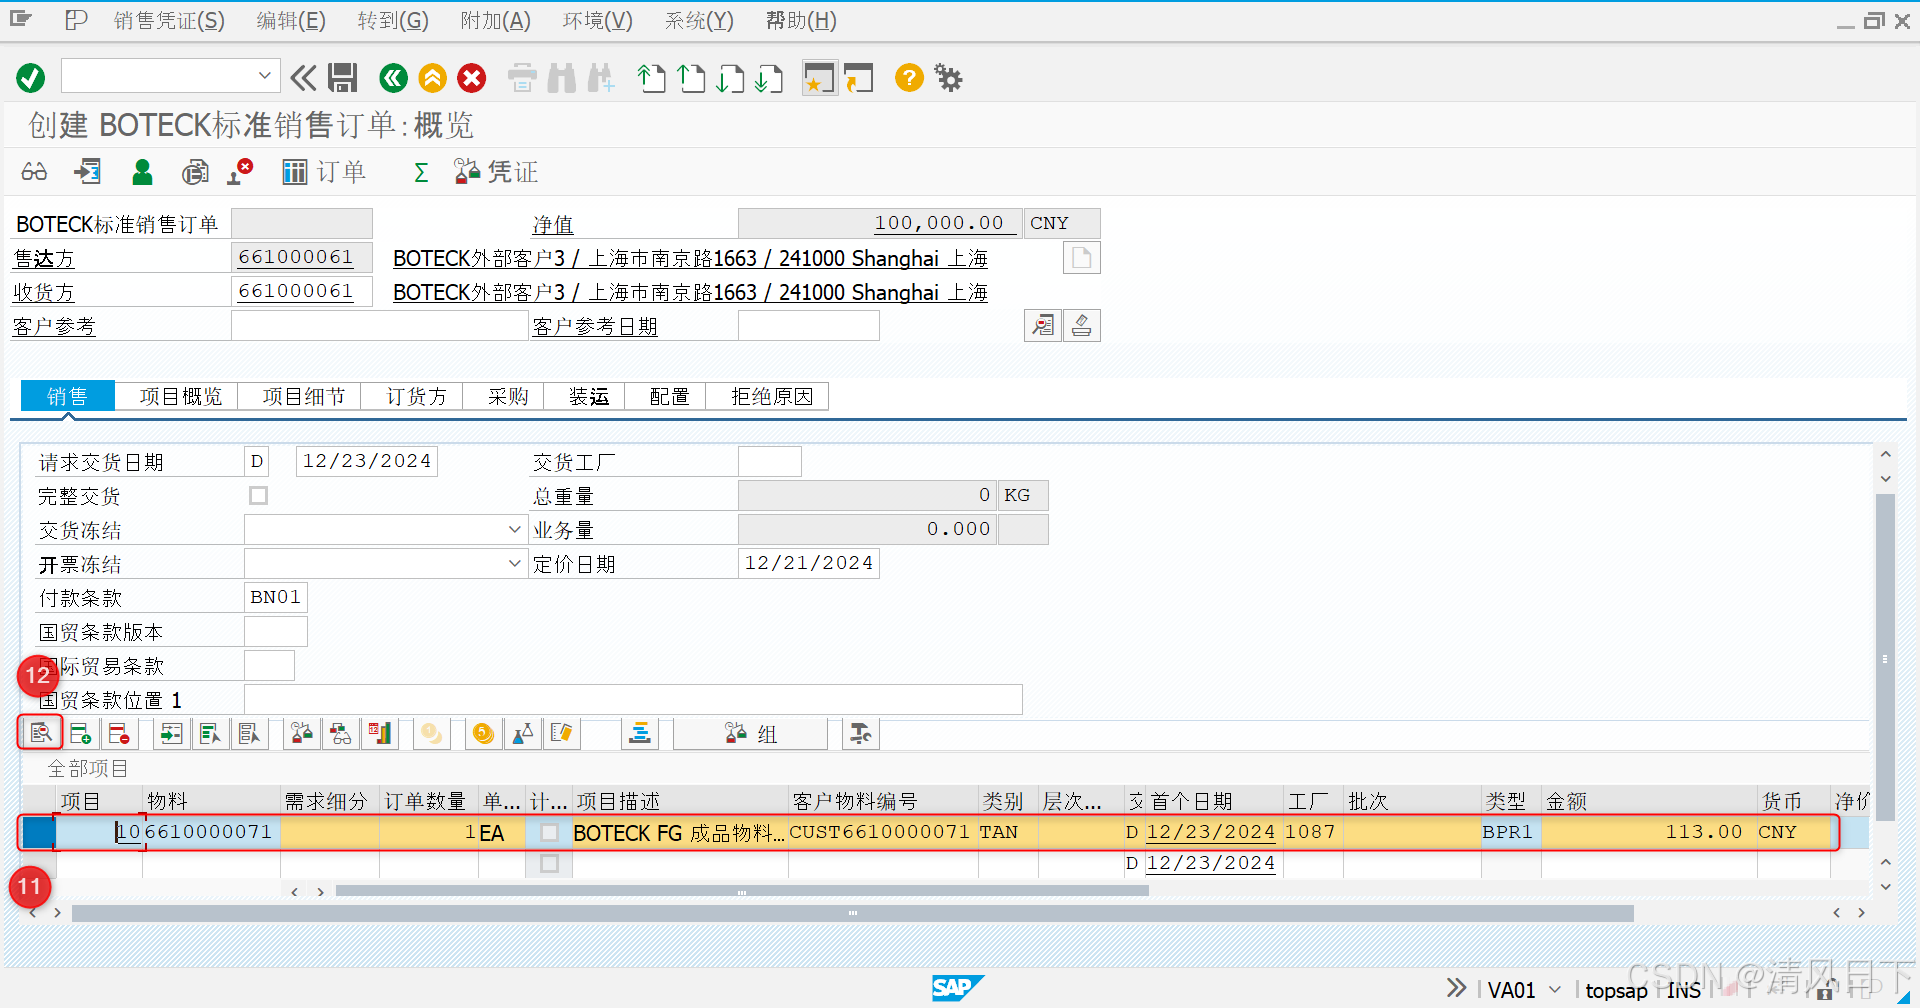Open the 帮助(H) menu
1920x1008 pixels.
tap(801, 20)
